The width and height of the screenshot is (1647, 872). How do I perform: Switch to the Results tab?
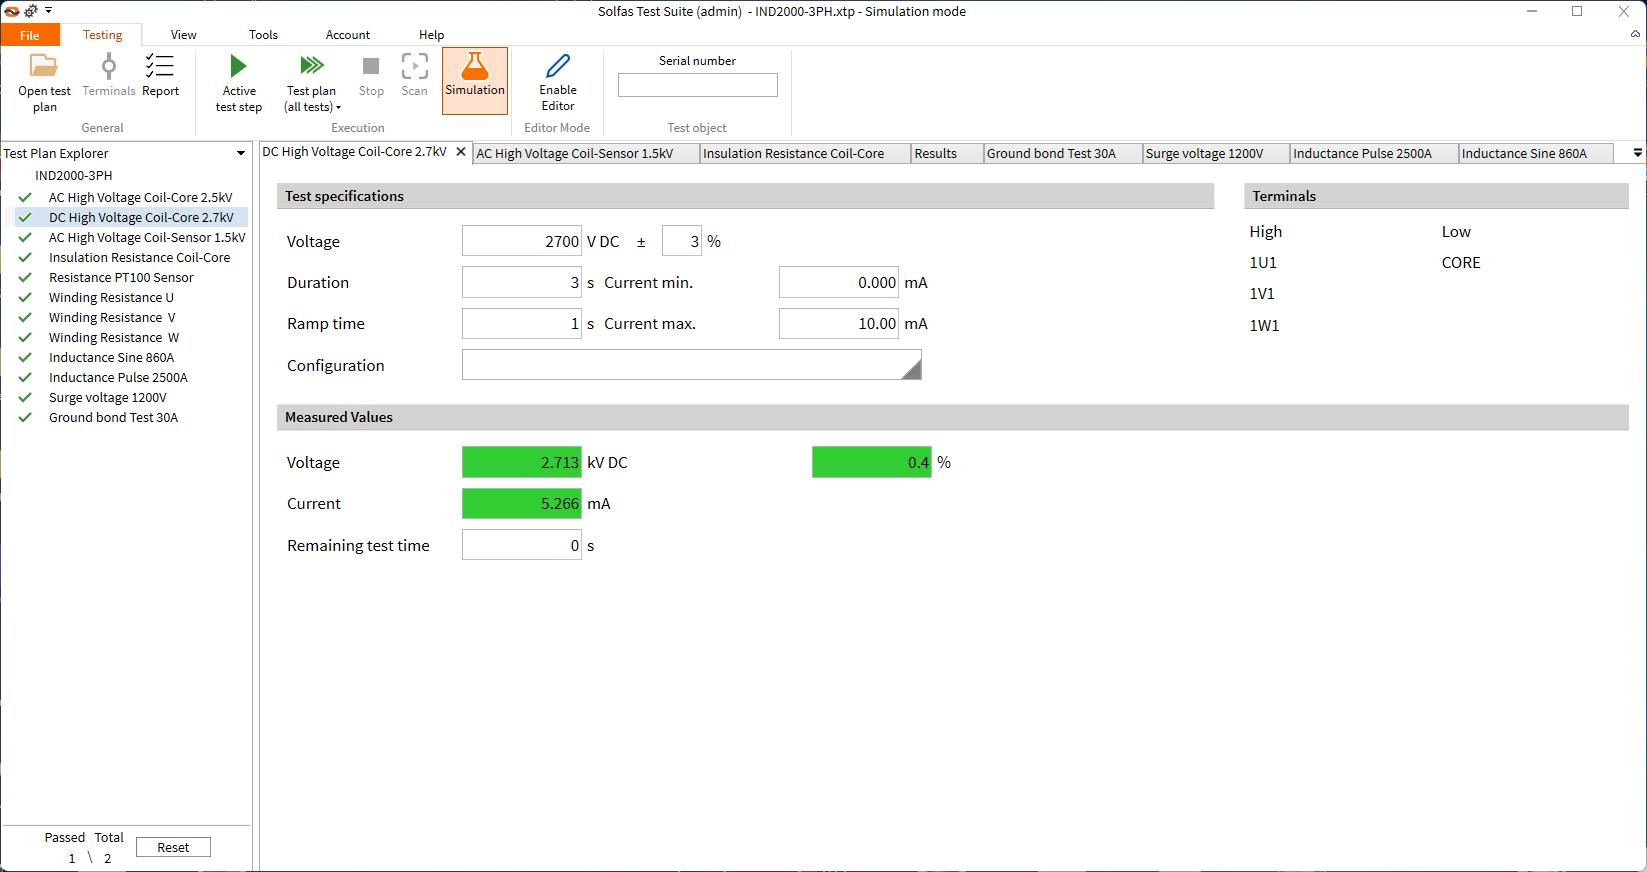click(x=935, y=154)
